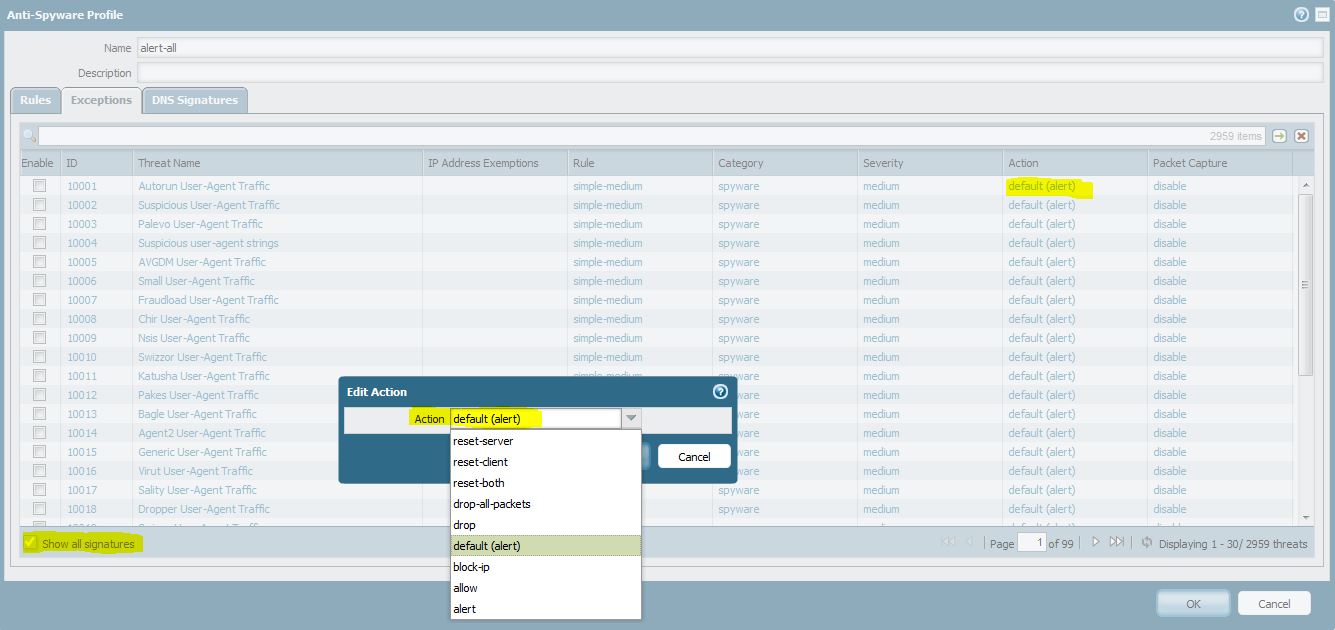Choose reset-both from the action list

(x=479, y=483)
